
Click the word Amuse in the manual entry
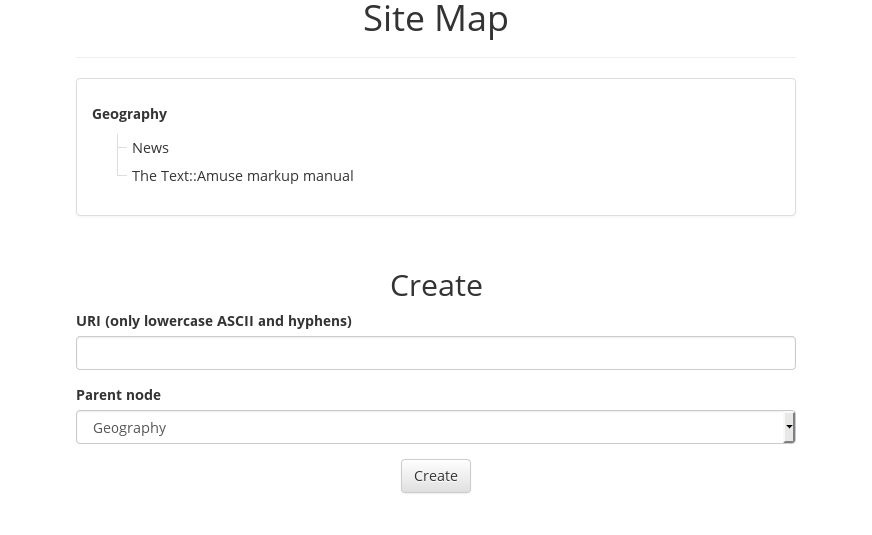coord(220,176)
